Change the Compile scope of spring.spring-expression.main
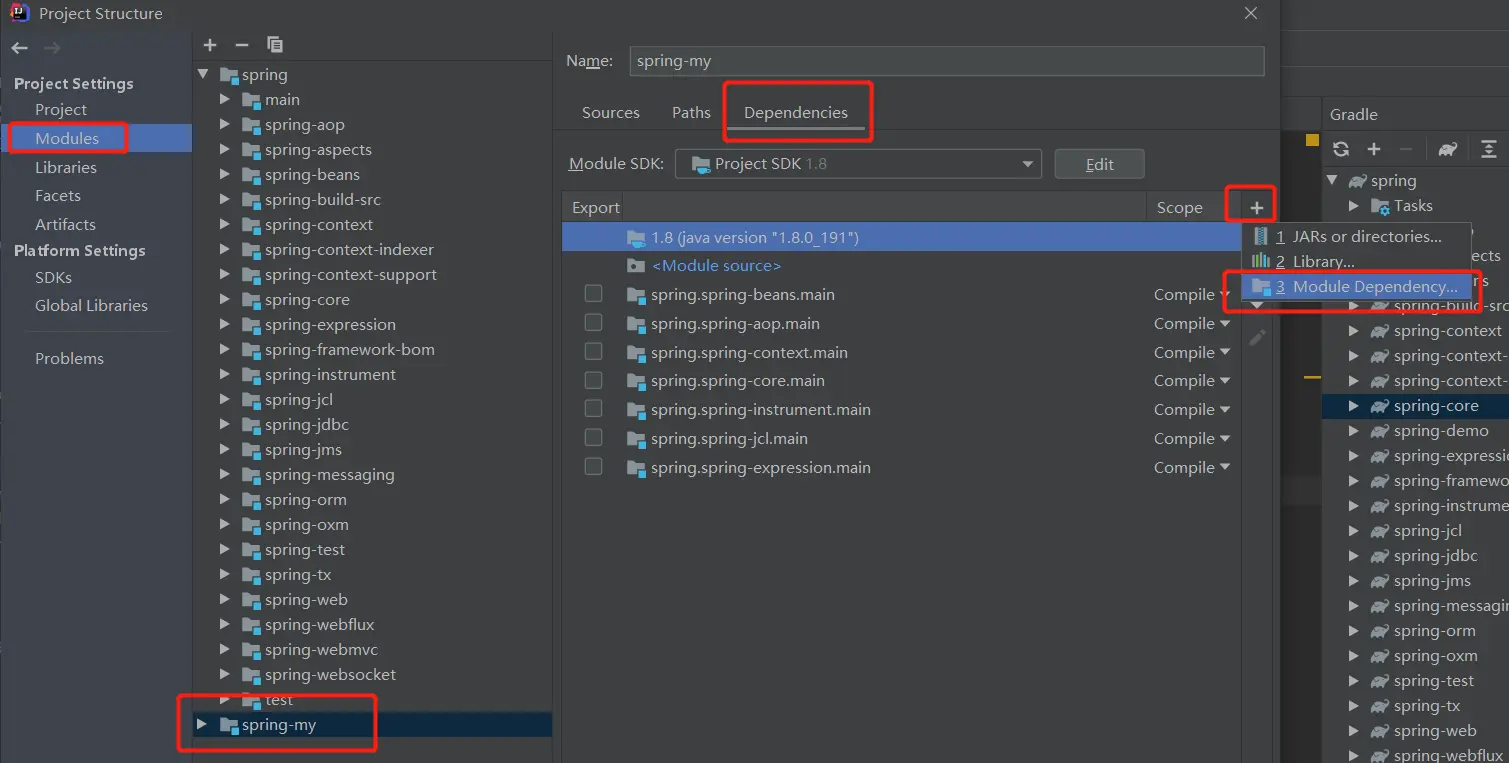The height and width of the screenshot is (763, 1509). point(1192,468)
